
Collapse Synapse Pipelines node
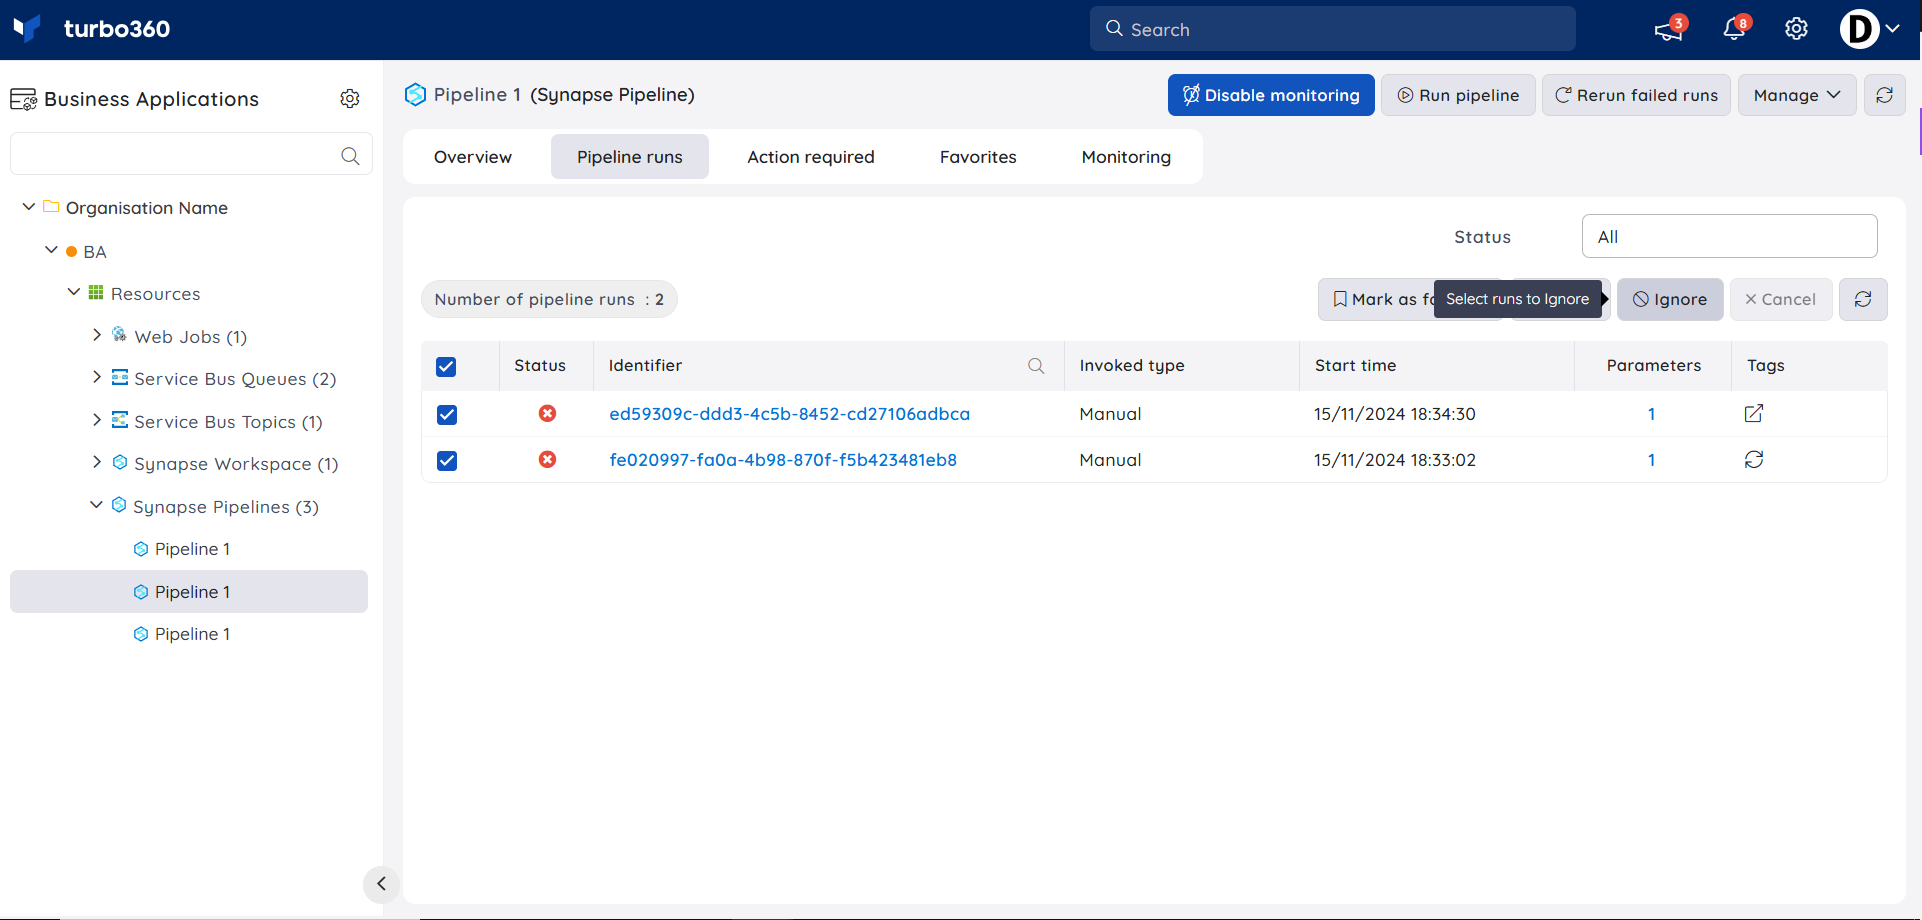point(96,505)
